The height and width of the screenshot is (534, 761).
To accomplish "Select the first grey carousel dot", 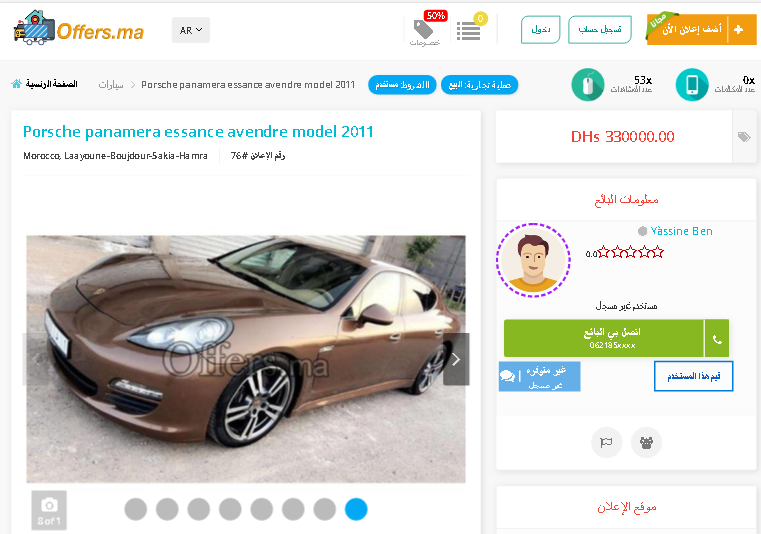I will (x=135, y=509).
